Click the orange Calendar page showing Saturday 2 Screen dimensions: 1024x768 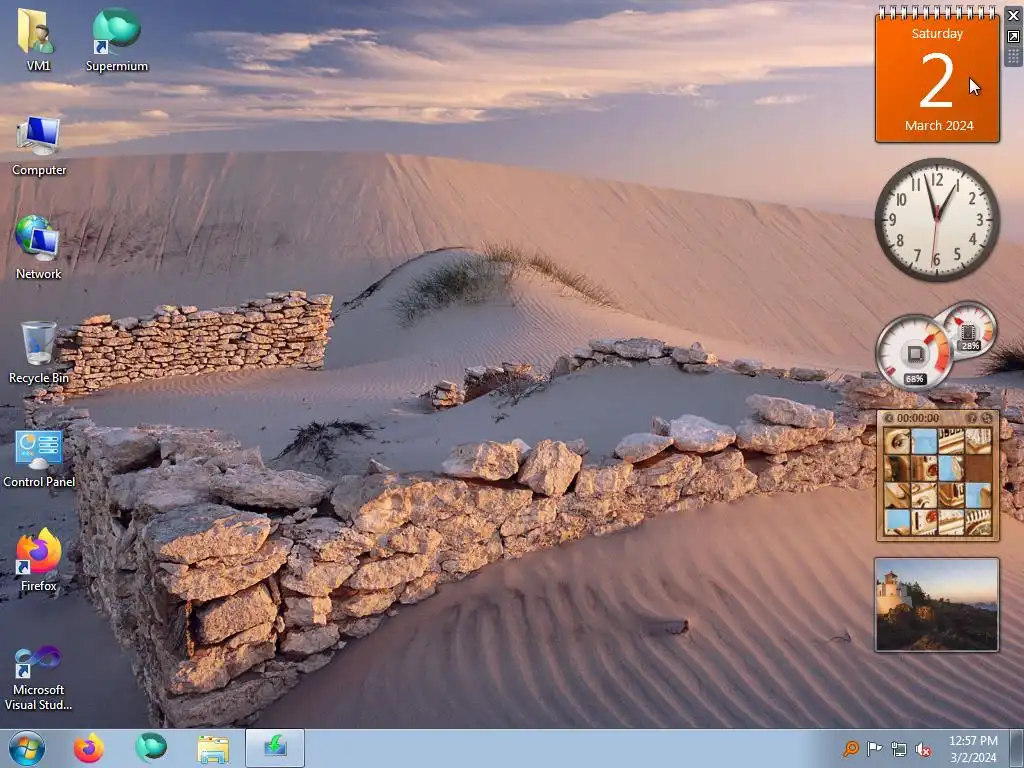tap(937, 75)
